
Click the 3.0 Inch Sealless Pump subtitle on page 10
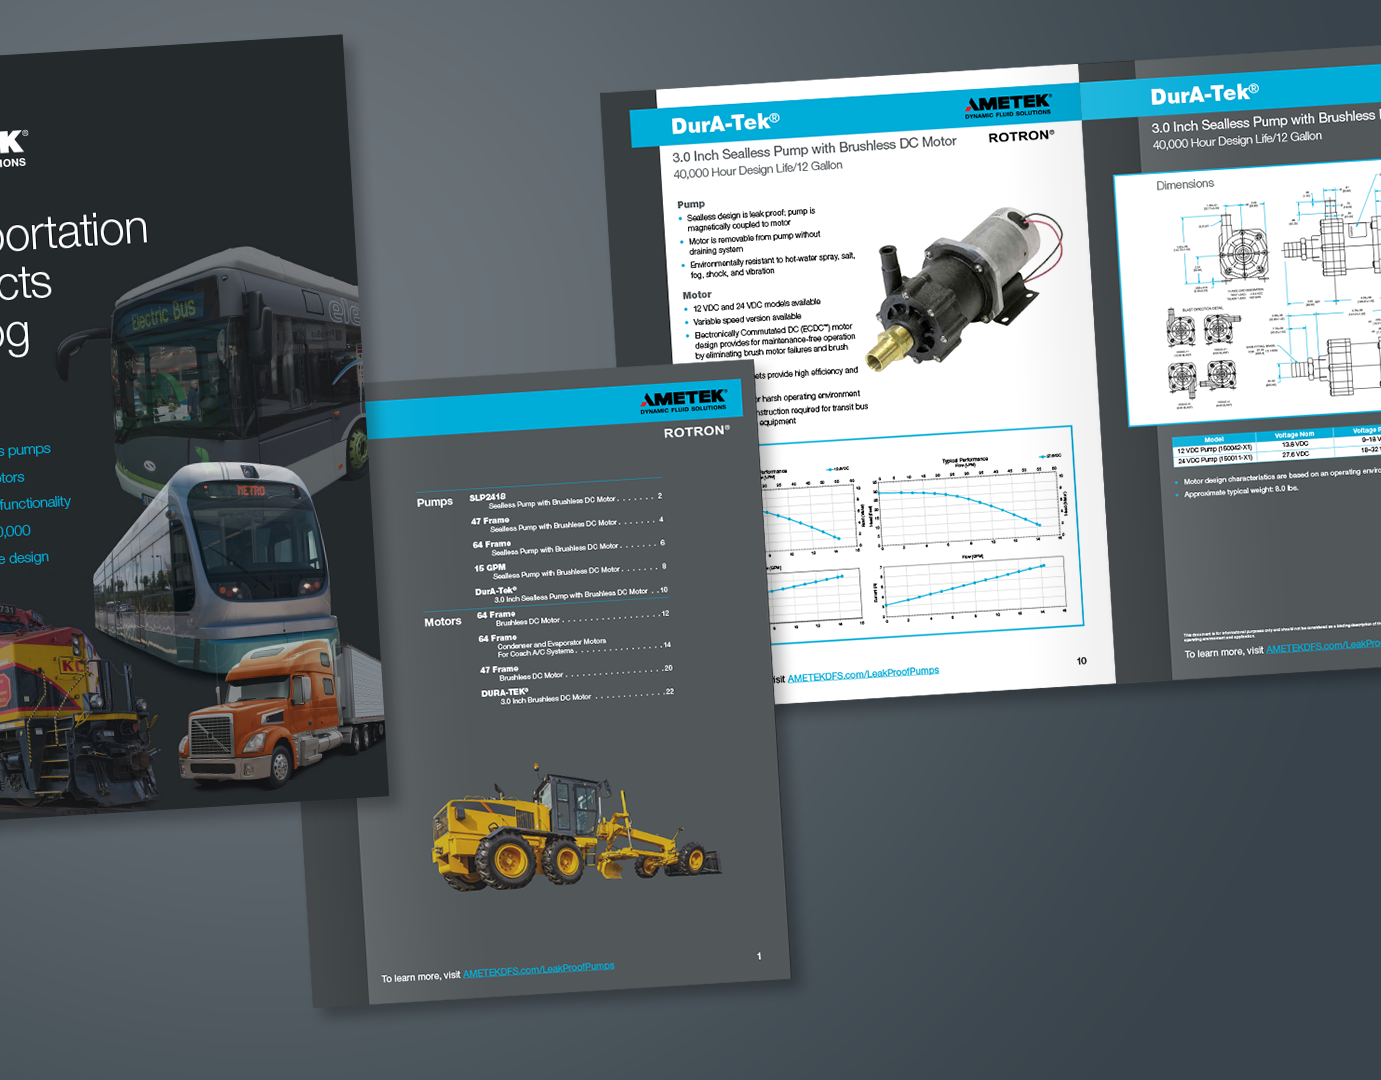click(x=814, y=149)
